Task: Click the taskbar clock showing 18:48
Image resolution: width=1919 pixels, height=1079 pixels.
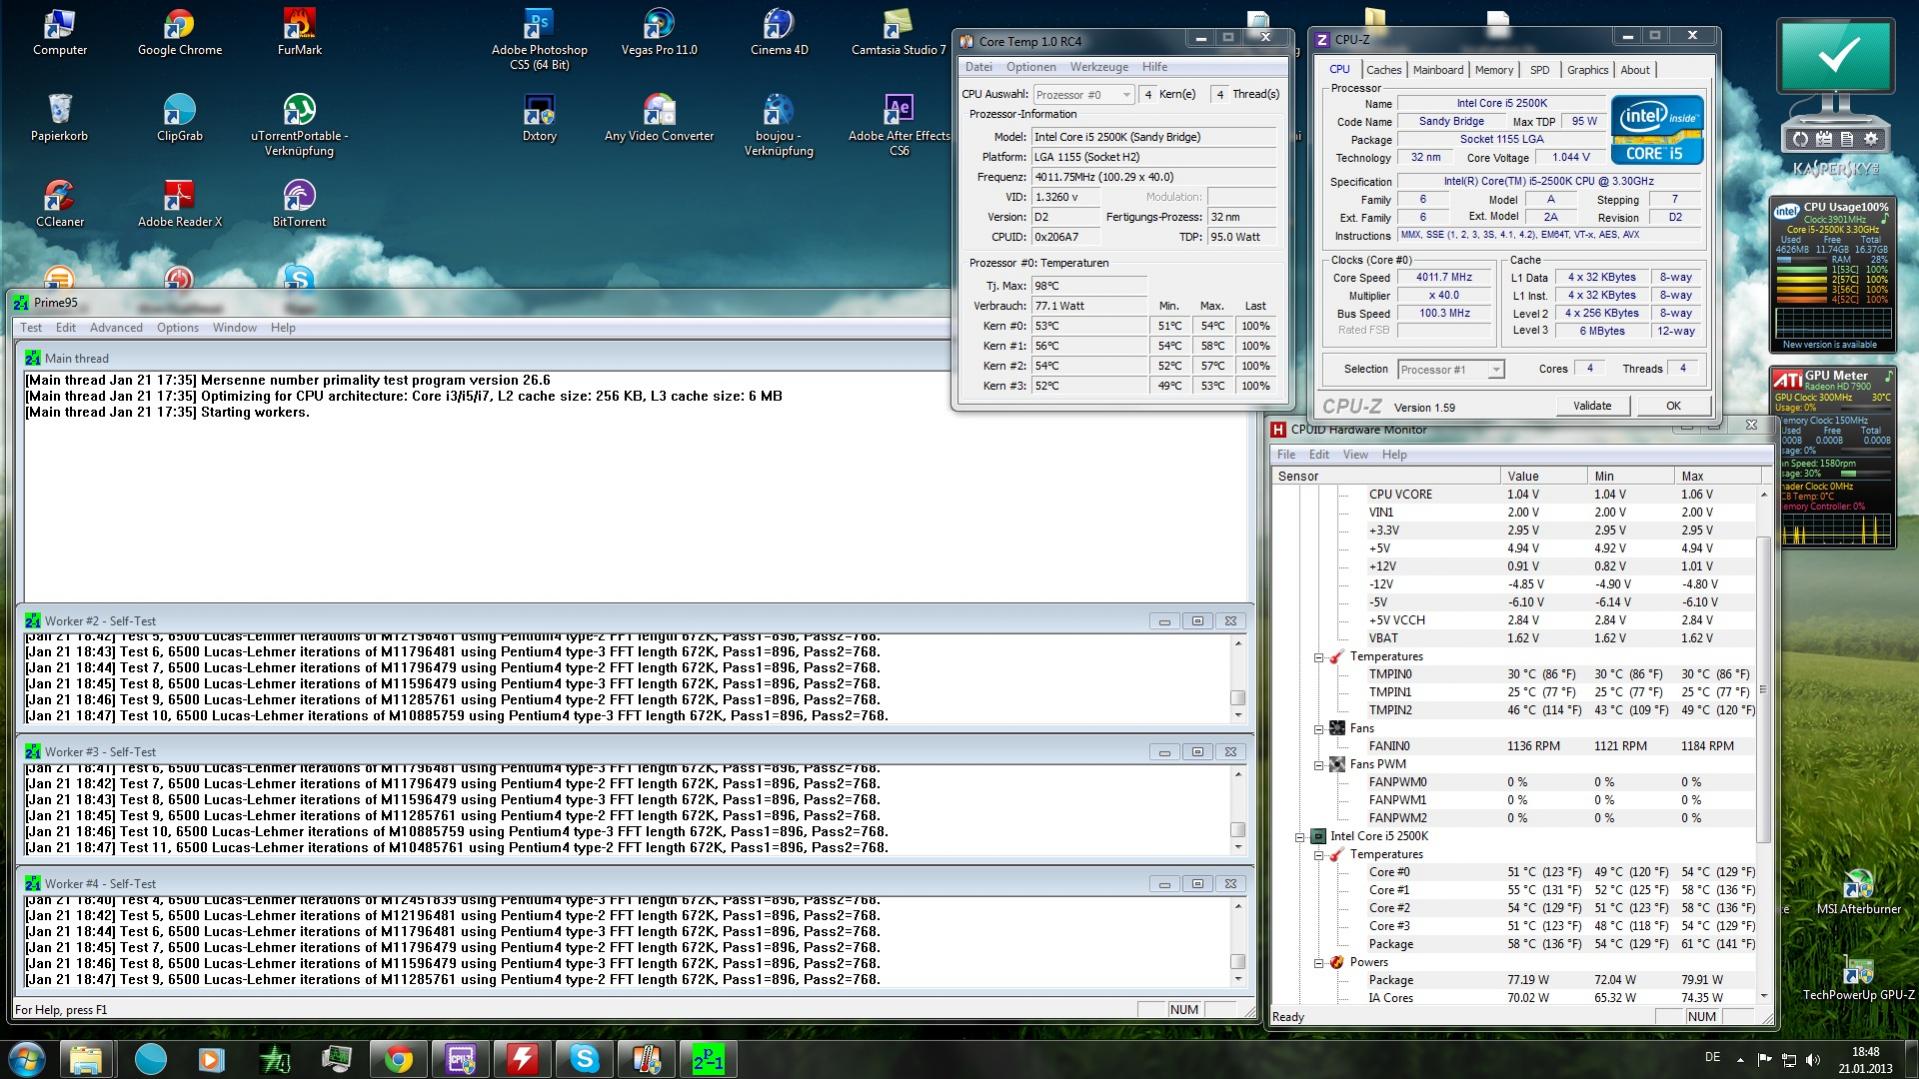Action: point(1865,1059)
